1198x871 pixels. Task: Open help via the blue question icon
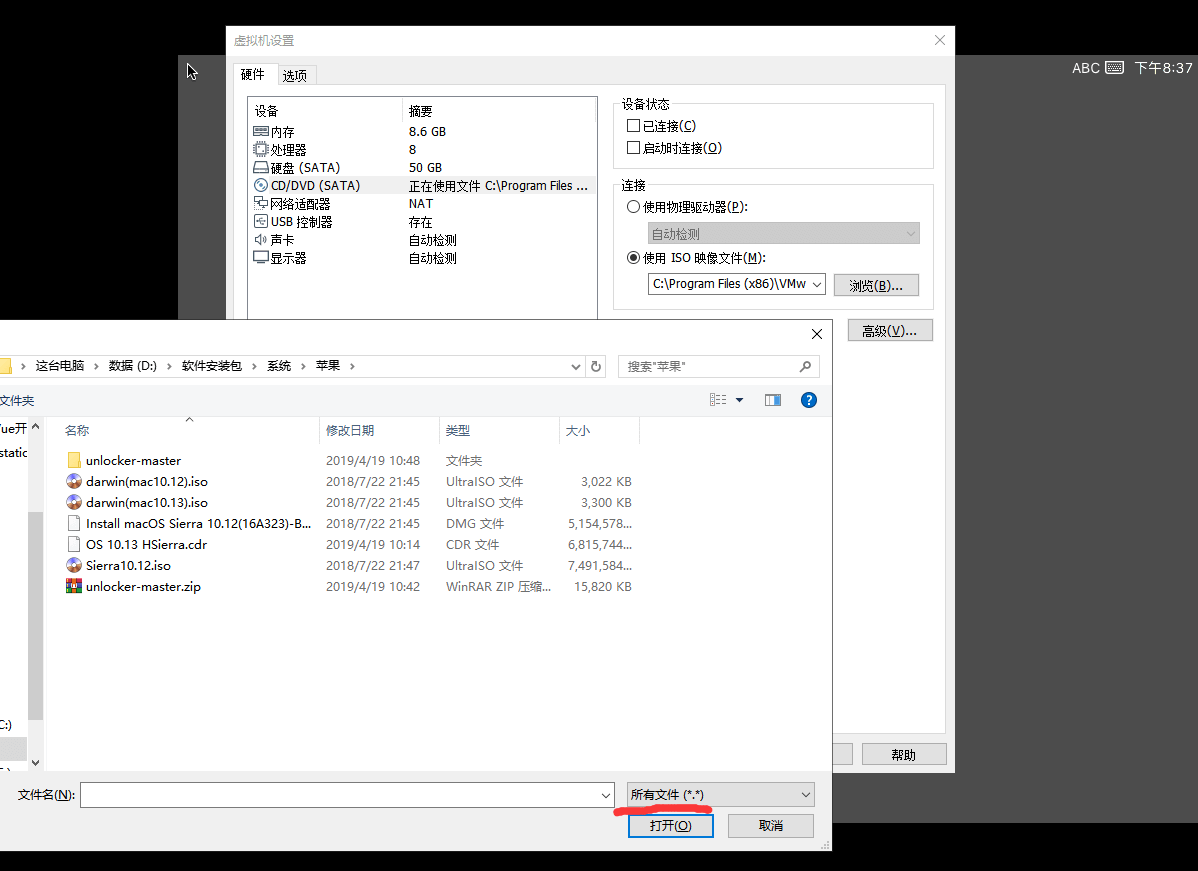pyautogui.click(x=809, y=400)
